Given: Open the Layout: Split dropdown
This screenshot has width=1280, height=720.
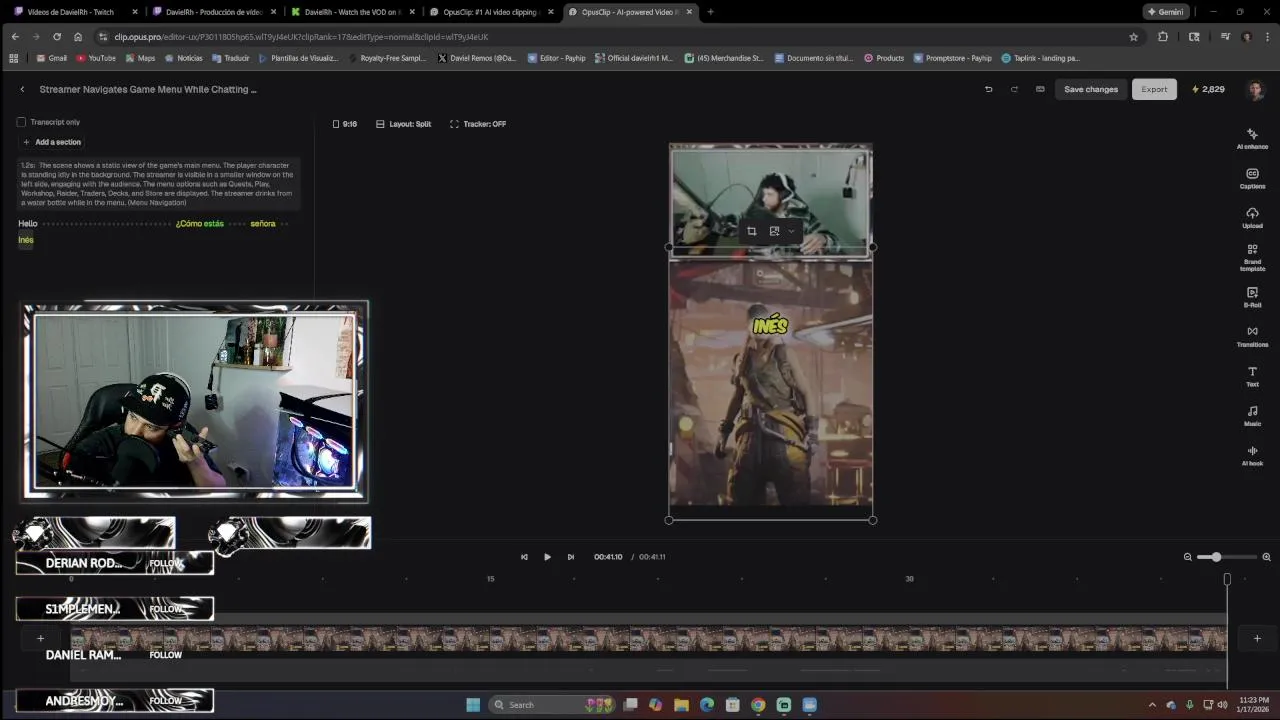Looking at the screenshot, I should [404, 124].
